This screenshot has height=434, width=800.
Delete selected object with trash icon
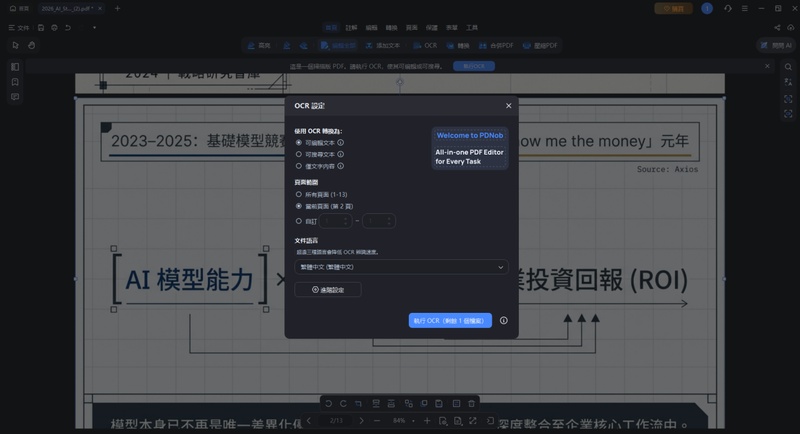(x=471, y=403)
